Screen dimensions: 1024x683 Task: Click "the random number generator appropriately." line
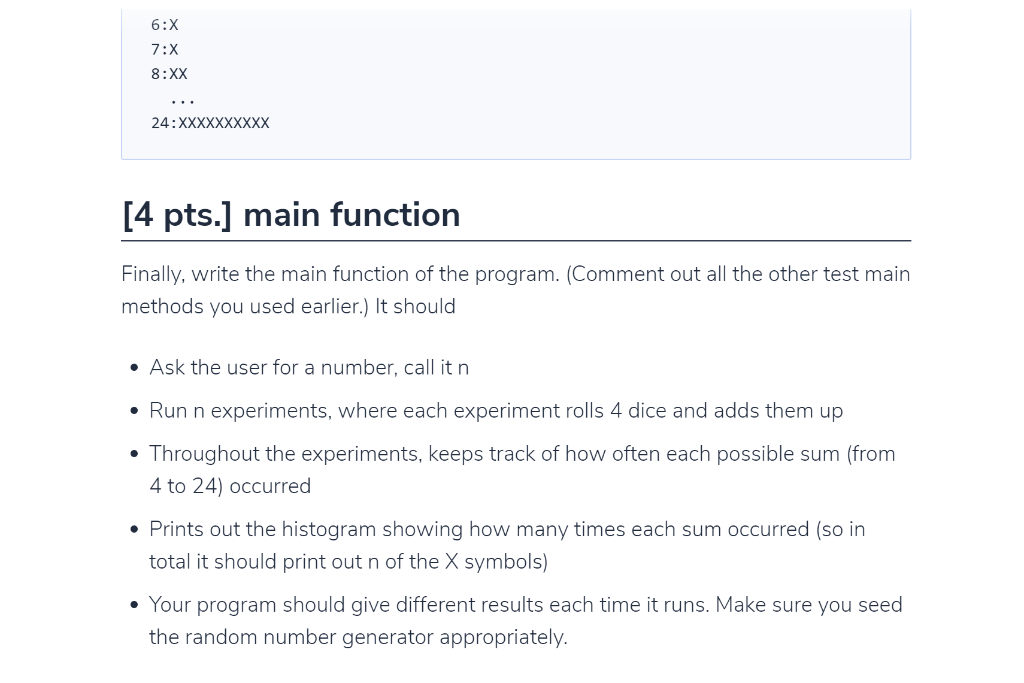tap(359, 637)
